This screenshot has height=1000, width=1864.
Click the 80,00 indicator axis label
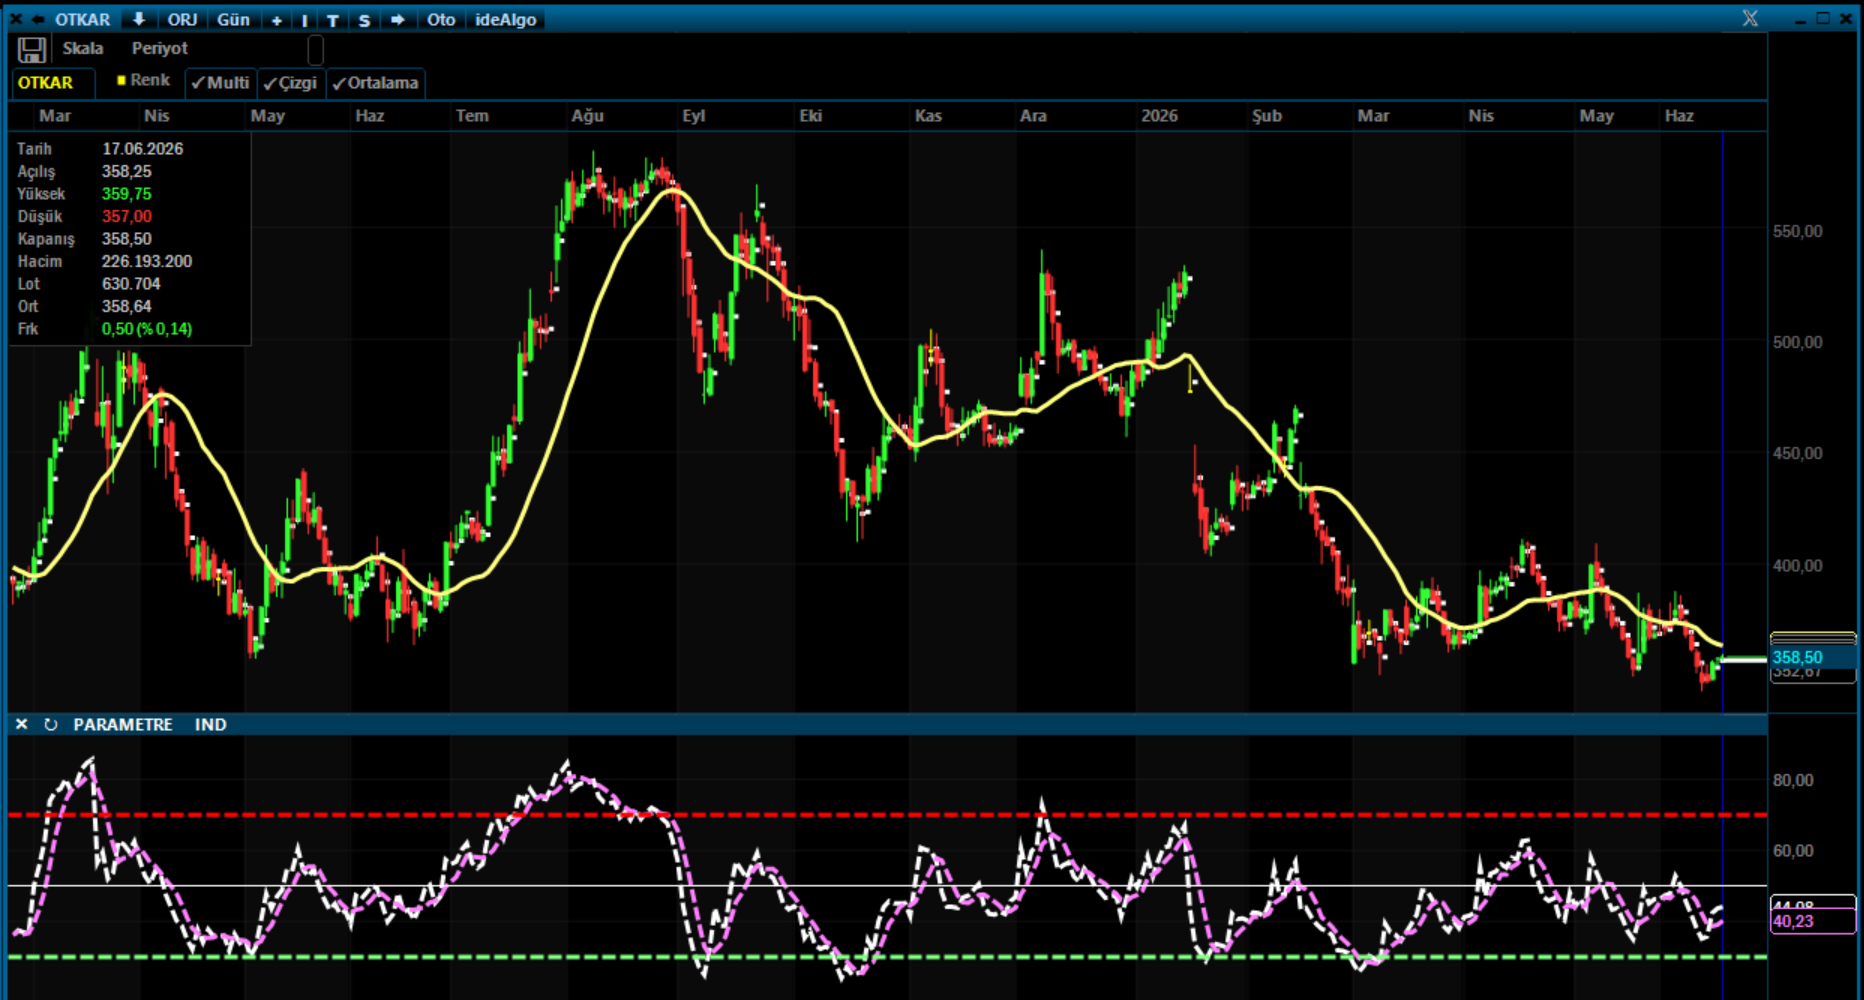[1793, 780]
